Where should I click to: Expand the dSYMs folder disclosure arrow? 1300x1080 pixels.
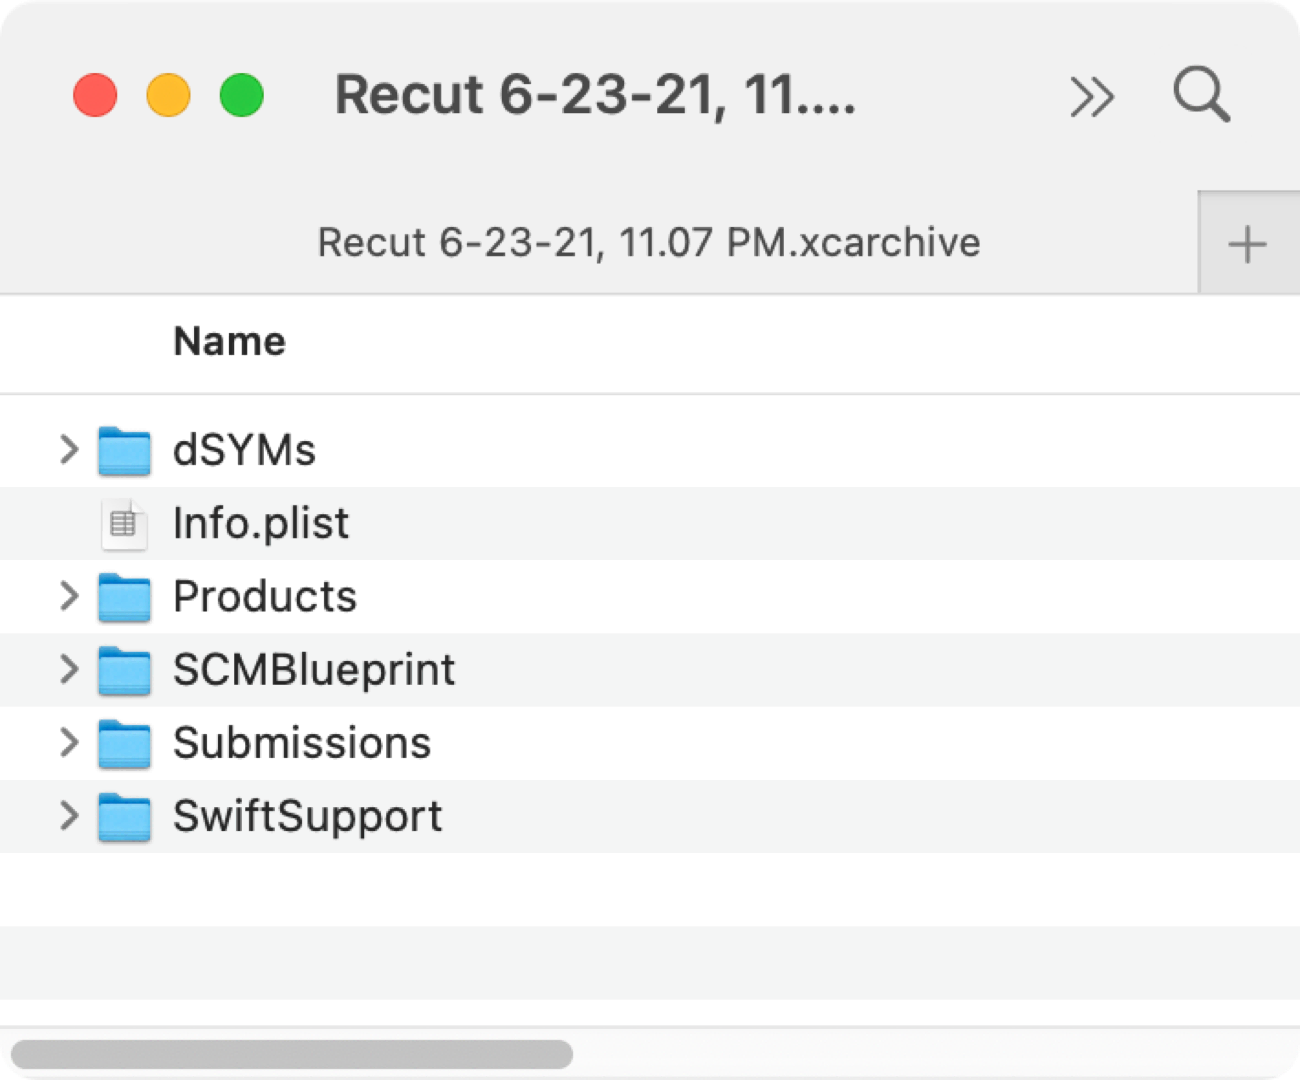[68, 449]
